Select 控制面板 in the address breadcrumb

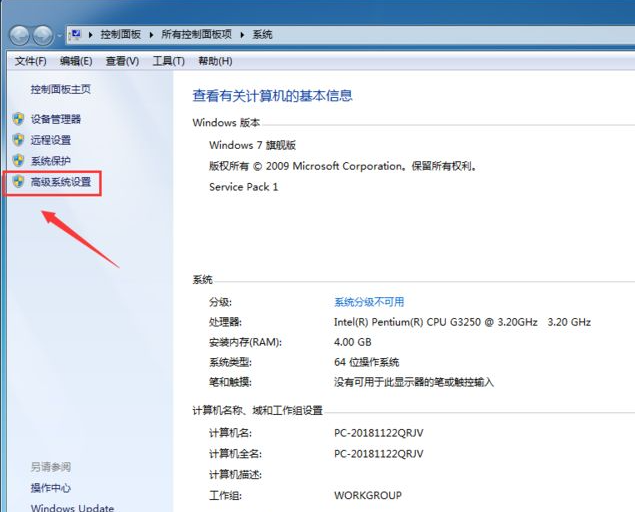[120, 35]
